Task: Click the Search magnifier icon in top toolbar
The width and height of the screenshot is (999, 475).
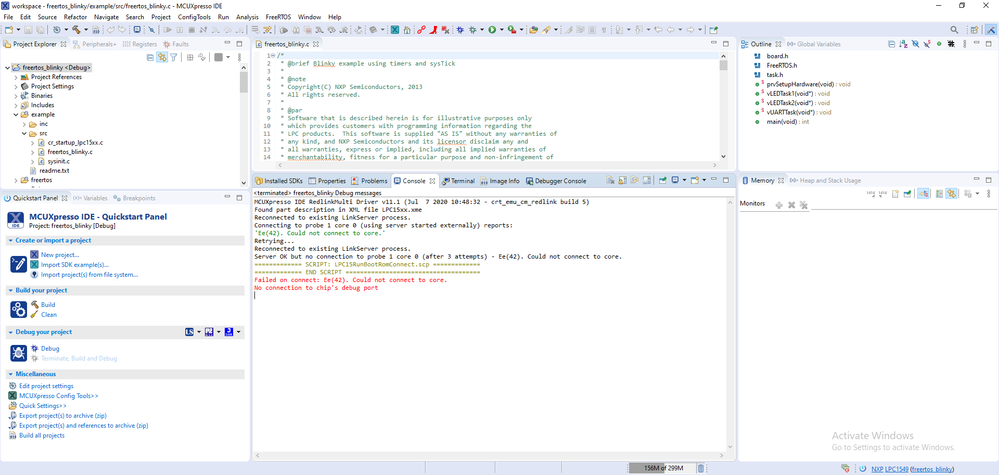Action: [954, 29]
